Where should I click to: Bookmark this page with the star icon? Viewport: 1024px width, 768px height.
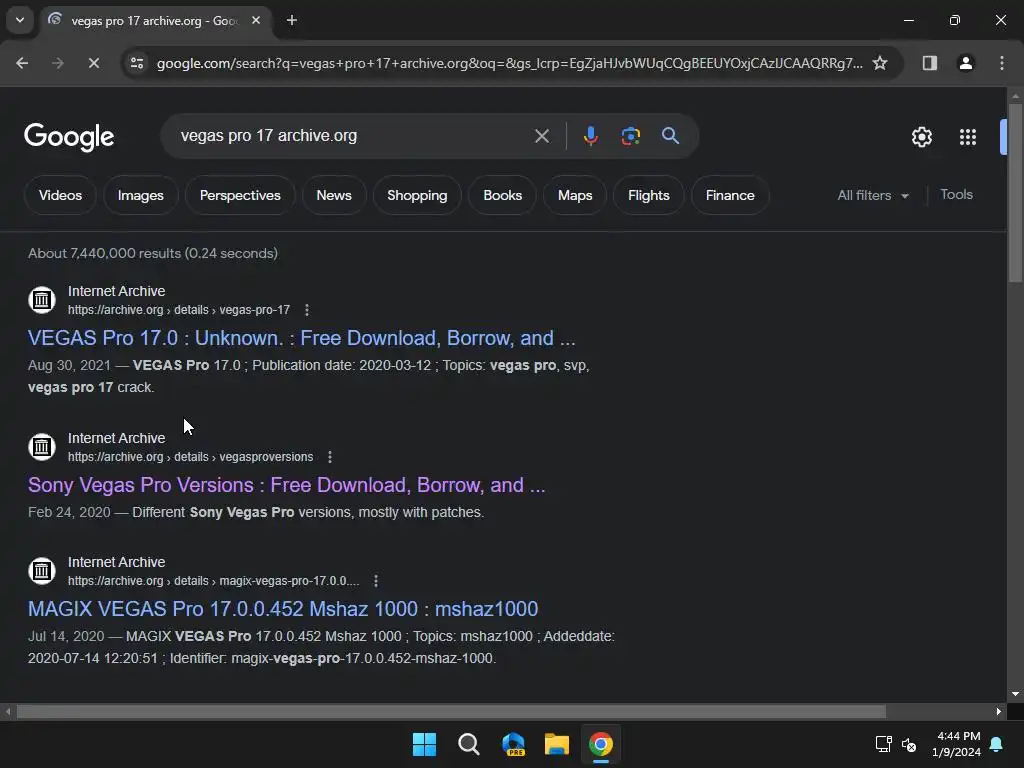(880, 63)
